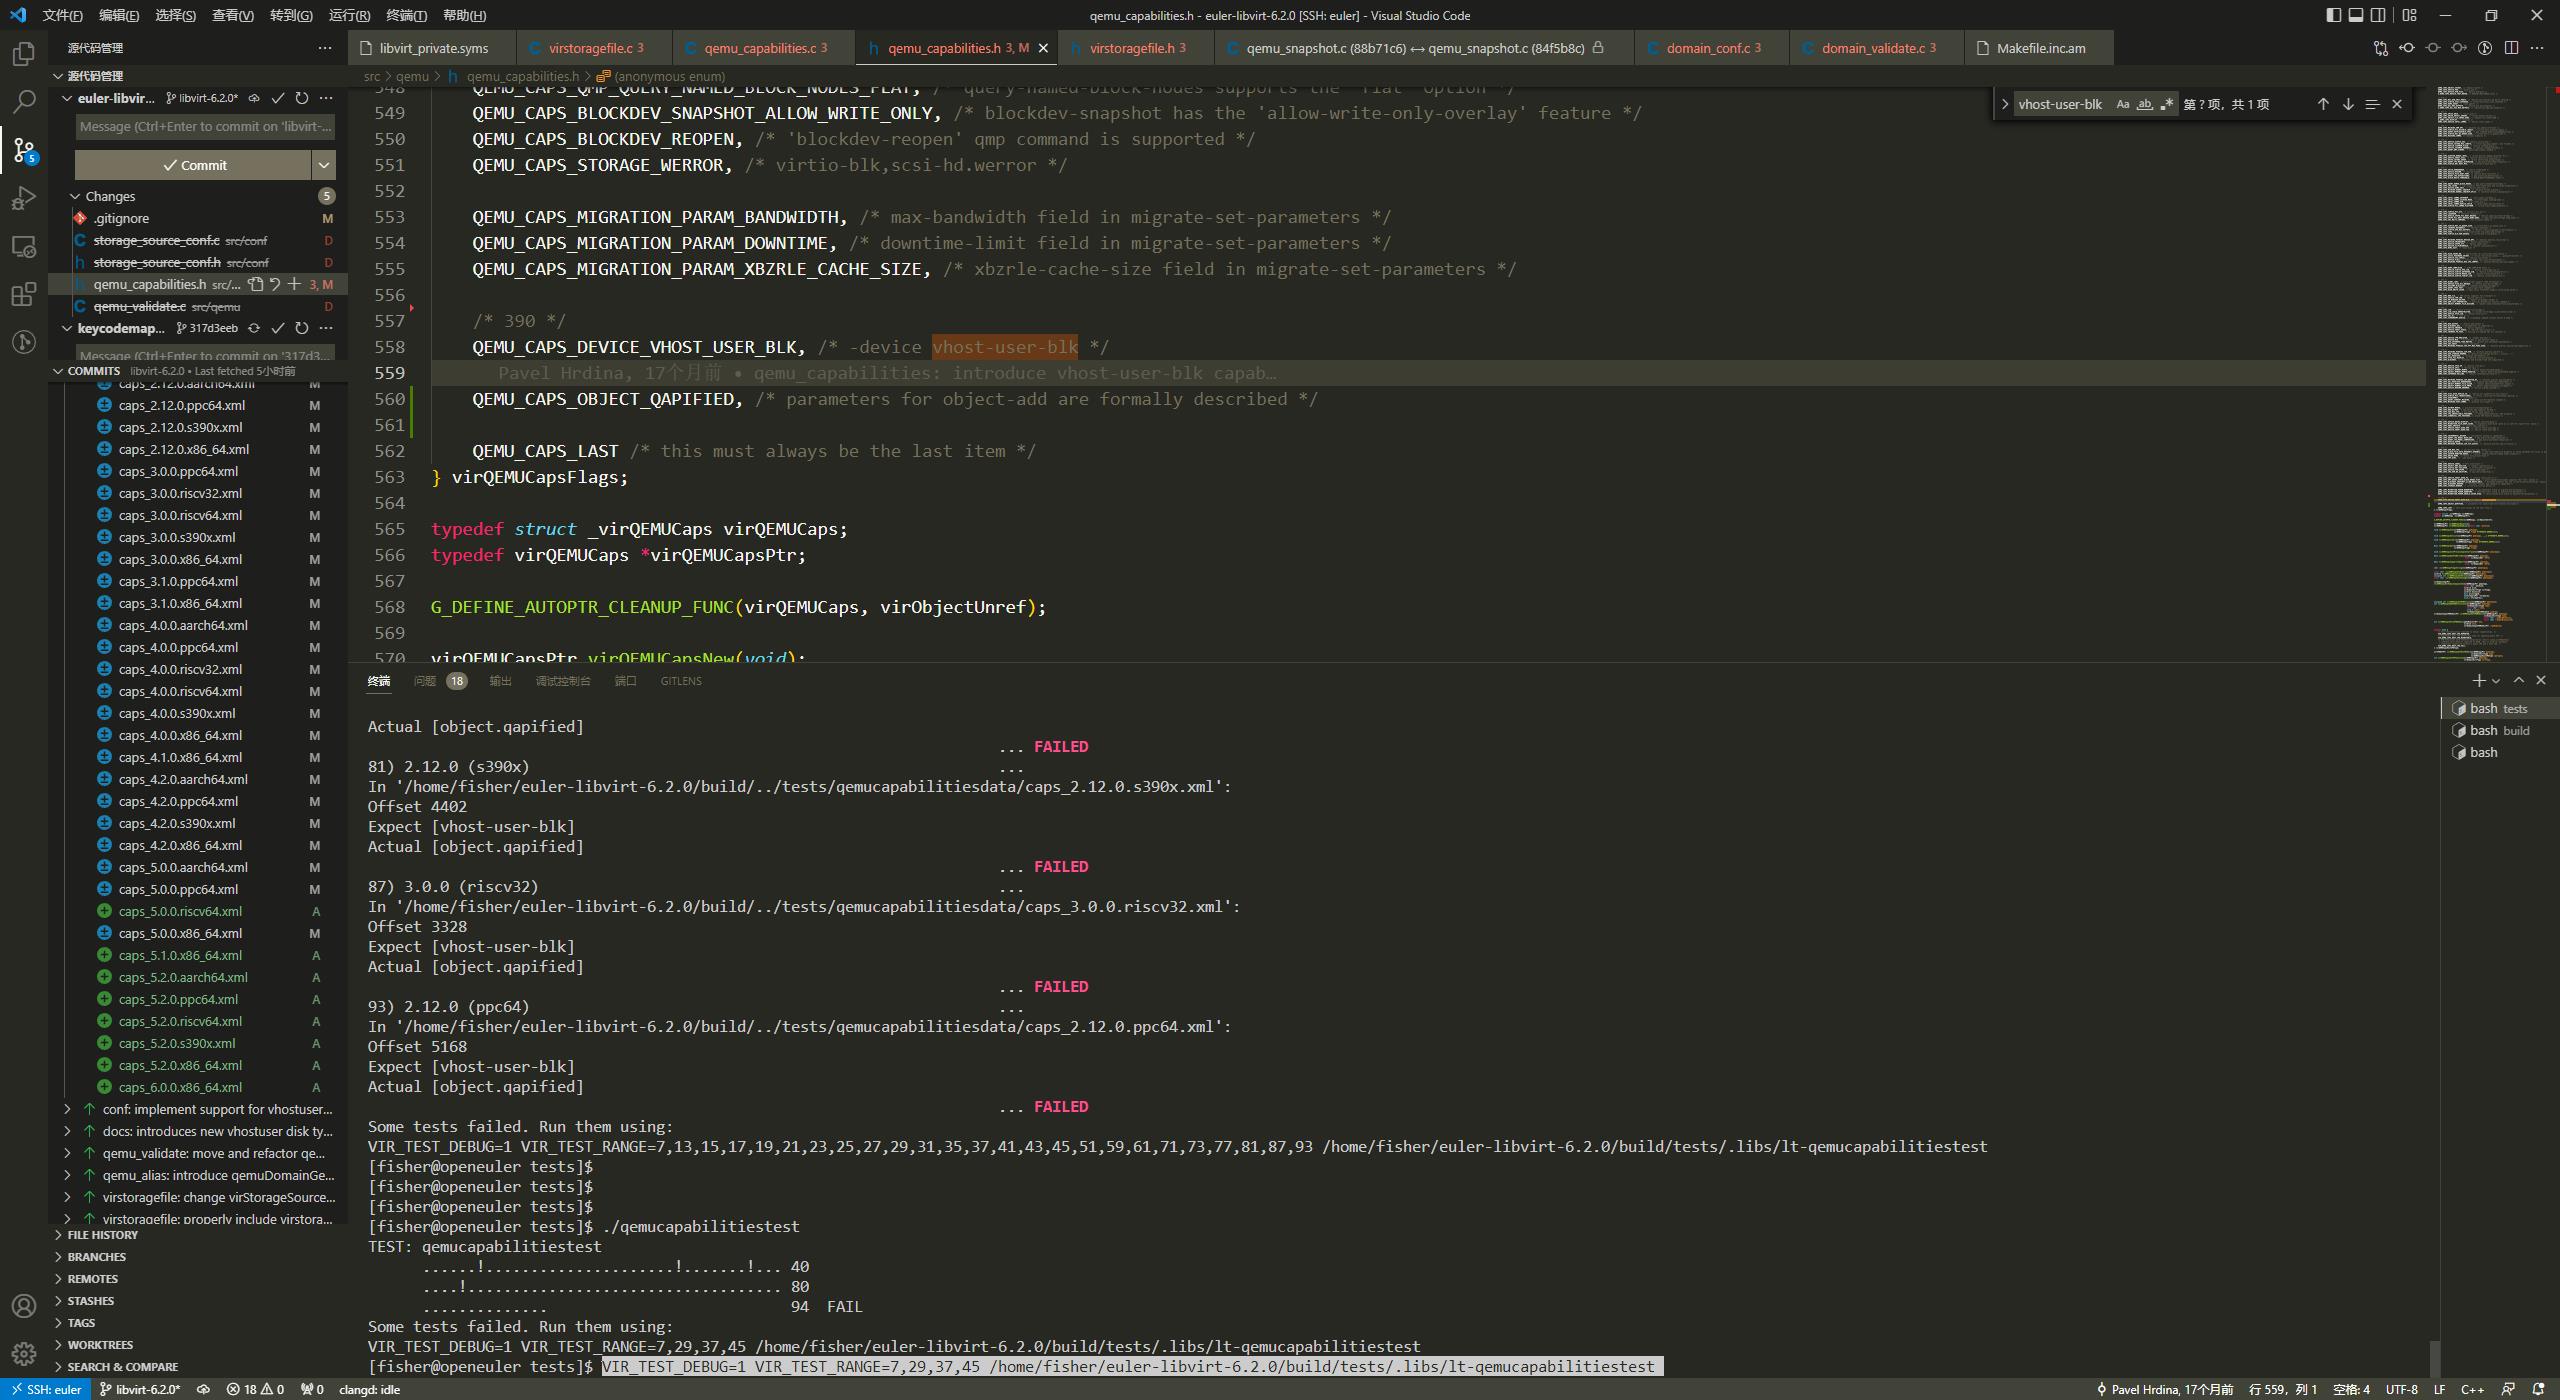2560x1400 pixels.
Task: Open the GitLens activity bar icon
Action: click(24, 342)
